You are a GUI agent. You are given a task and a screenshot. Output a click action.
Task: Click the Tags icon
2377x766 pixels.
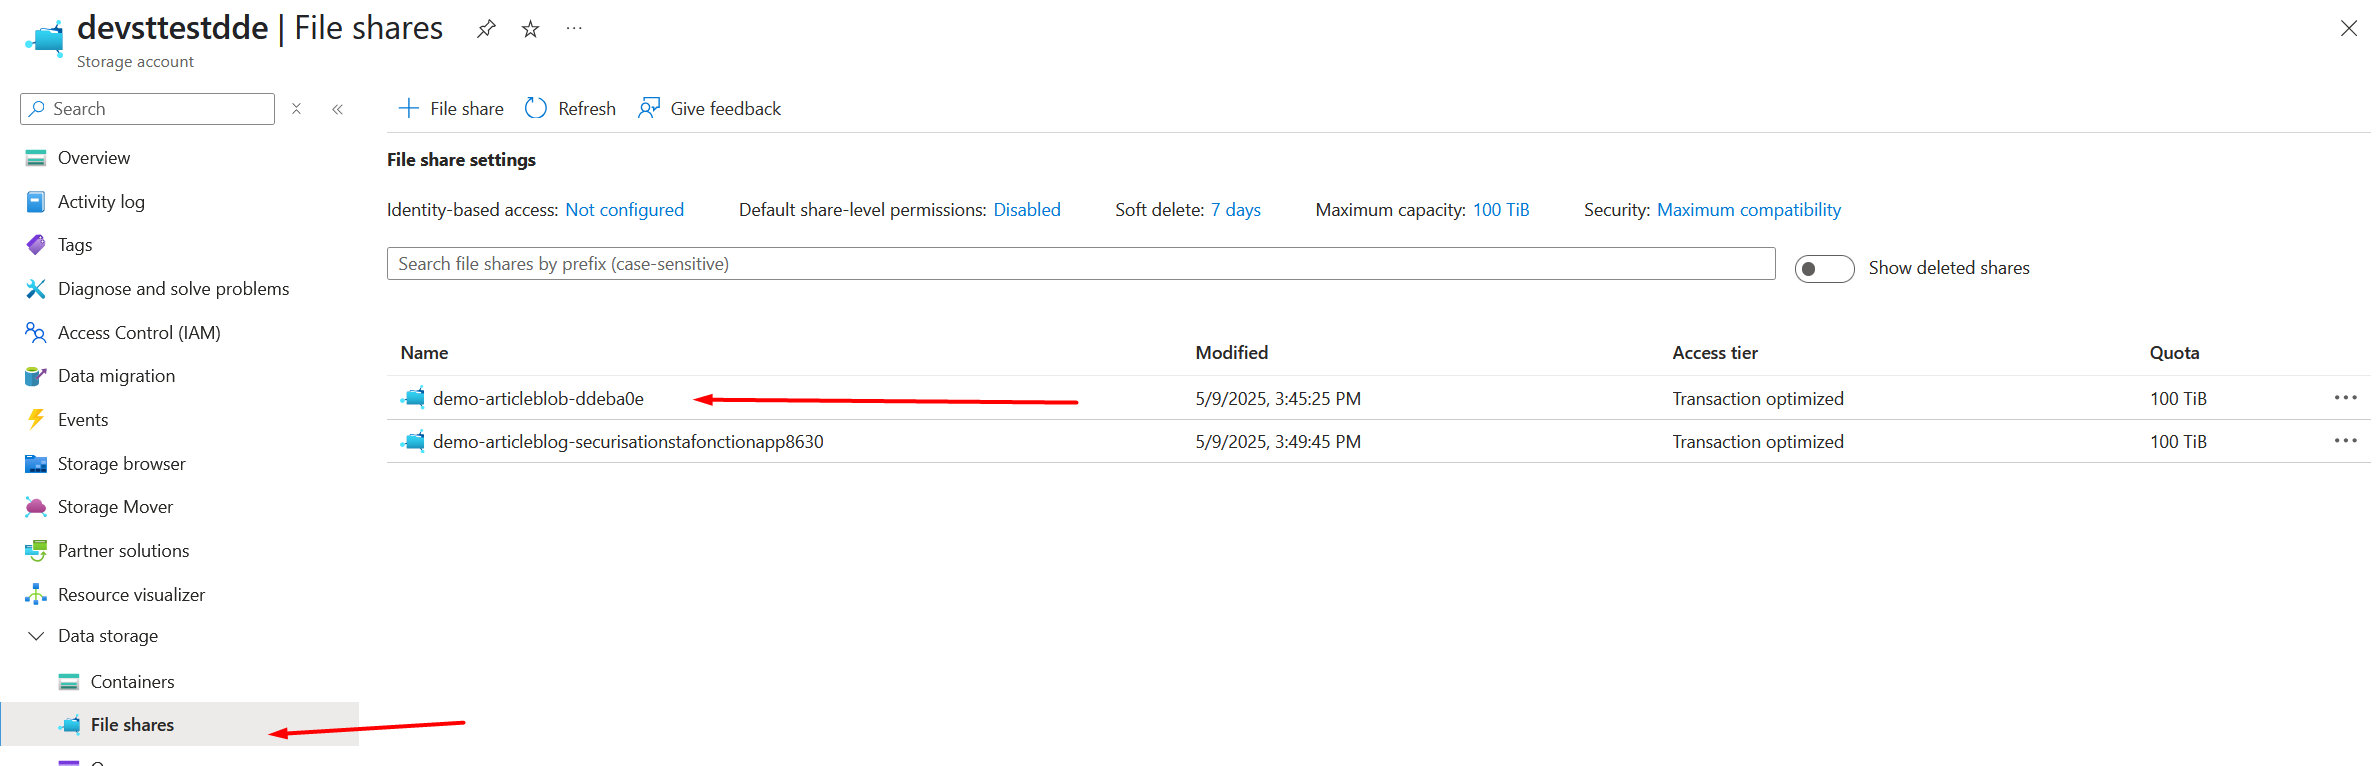(x=36, y=245)
